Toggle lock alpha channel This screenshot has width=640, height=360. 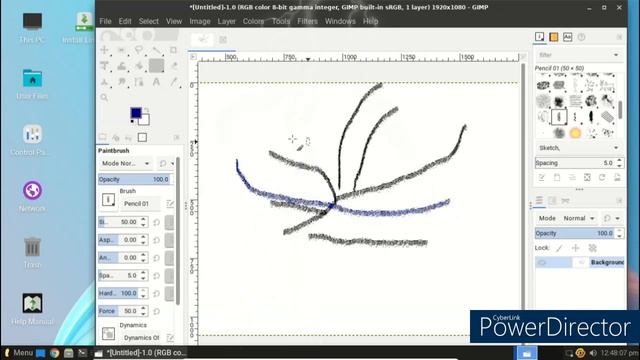tap(593, 248)
